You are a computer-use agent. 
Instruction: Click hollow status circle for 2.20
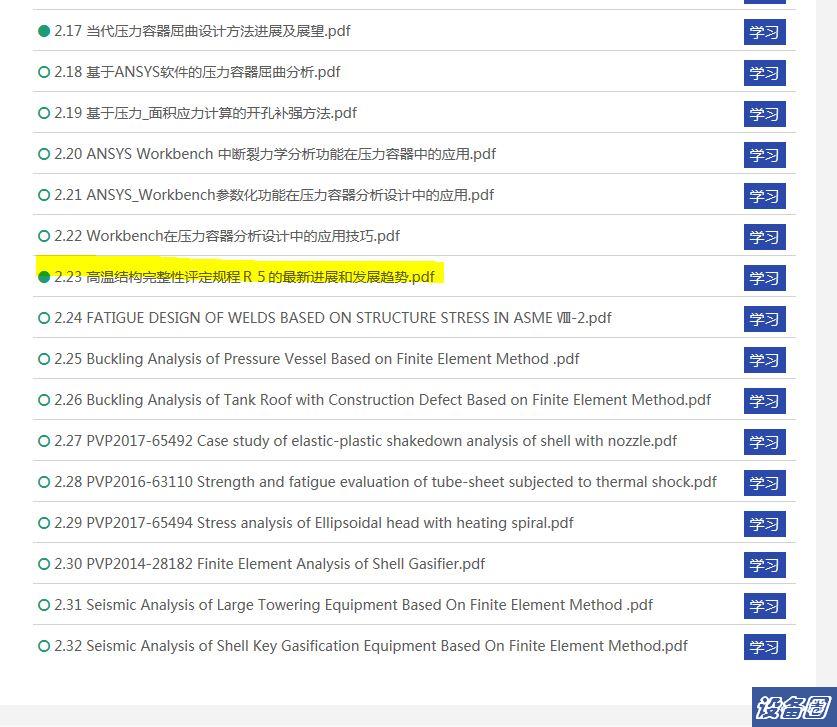coord(44,154)
